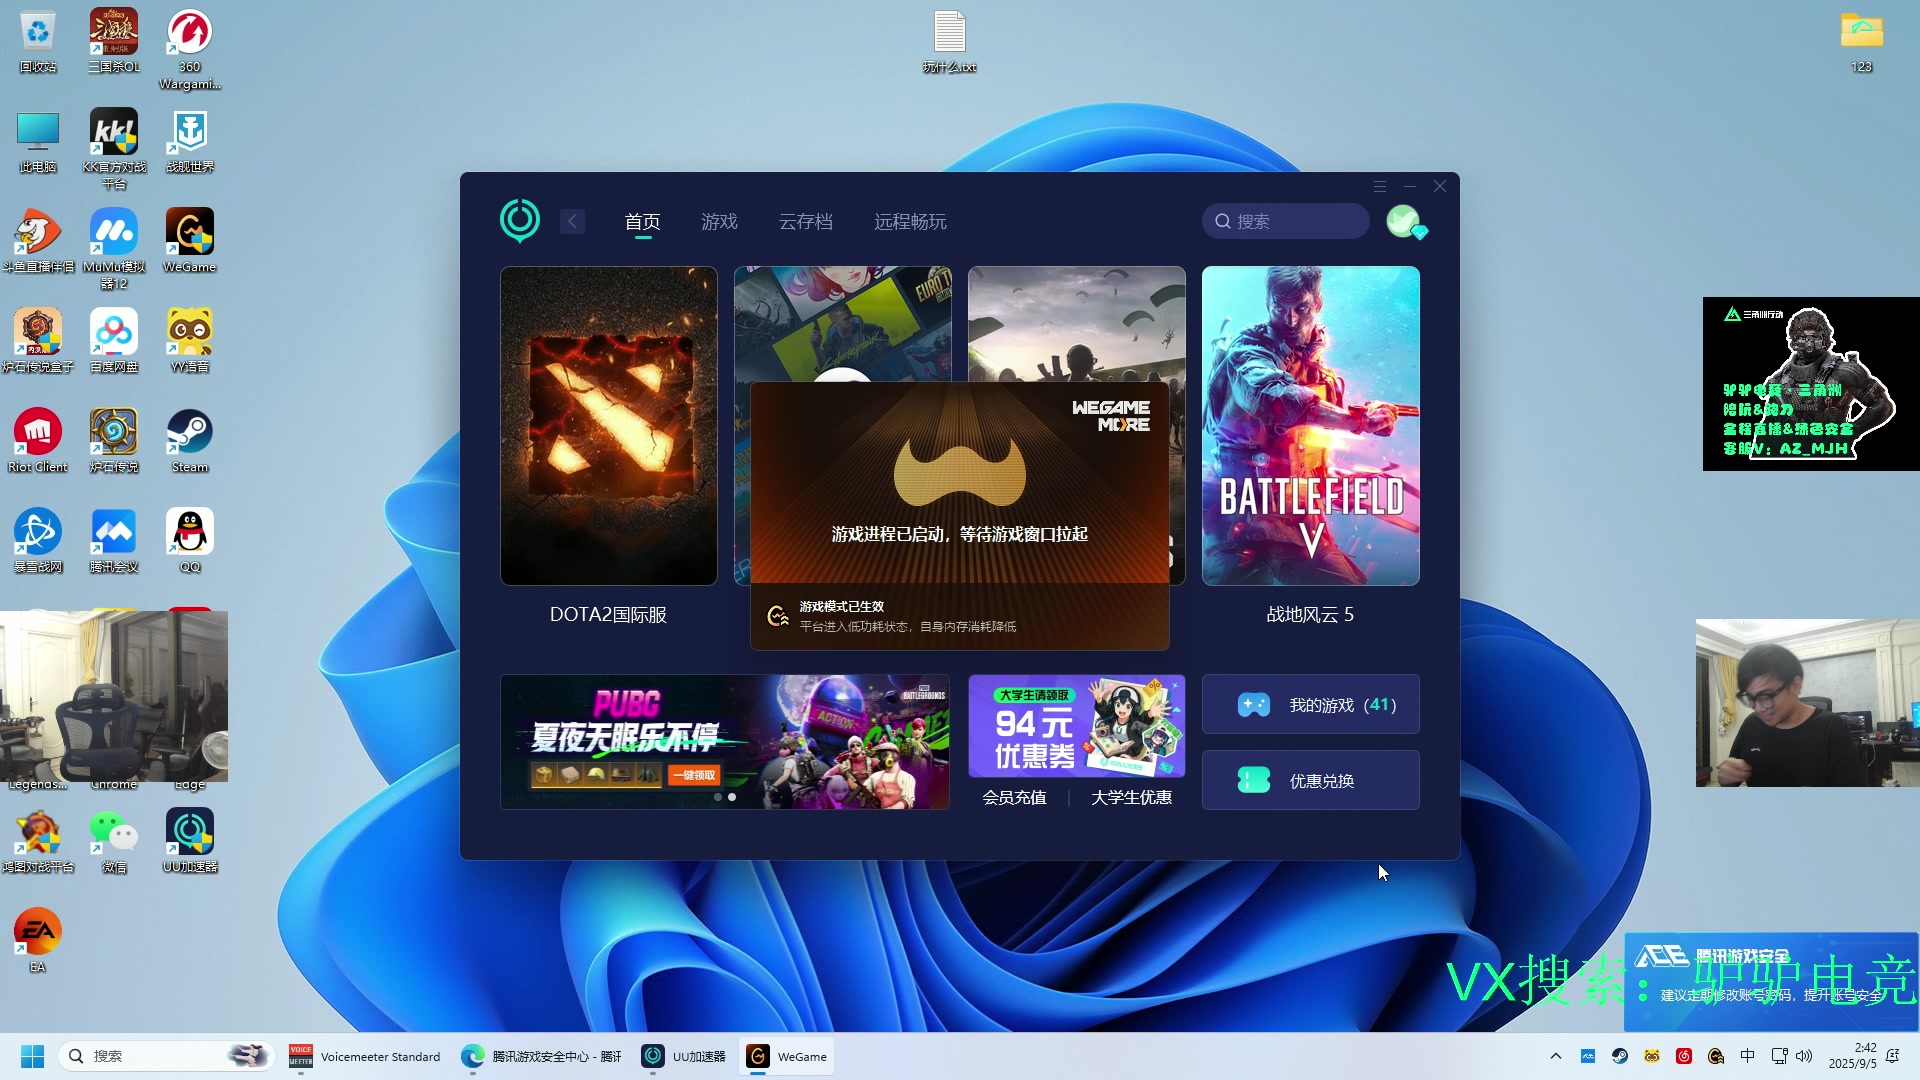The image size is (1920, 1080).
Task: Open the DOTA2国际服 game card
Action: (609, 426)
